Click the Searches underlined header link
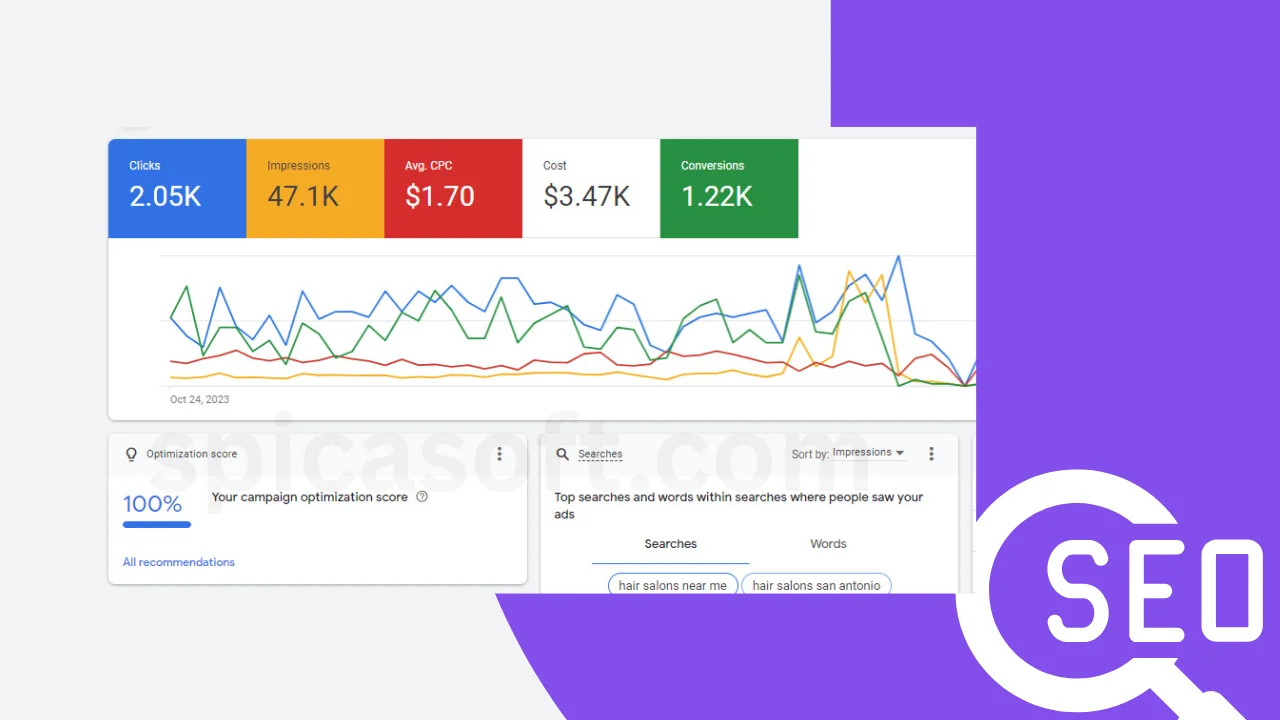The height and width of the screenshot is (720, 1280). (x=602, y=454)
